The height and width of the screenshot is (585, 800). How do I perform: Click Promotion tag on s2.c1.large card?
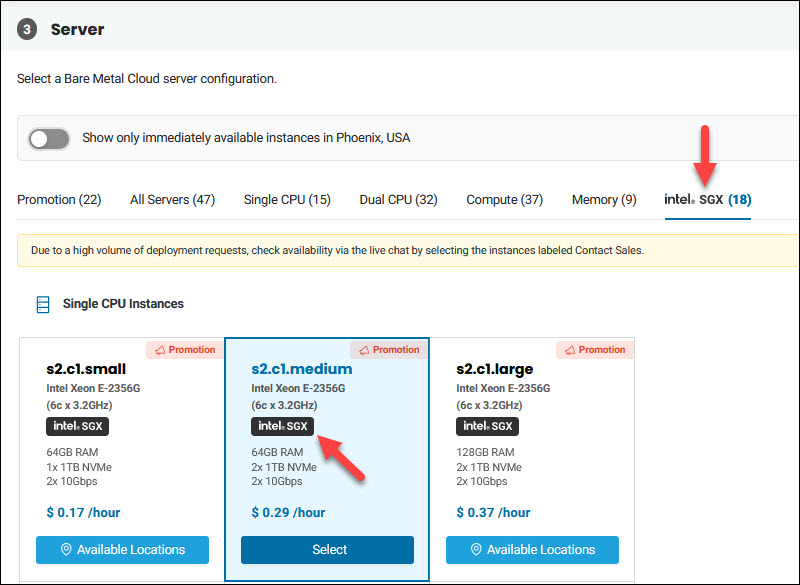pos(595,350)
